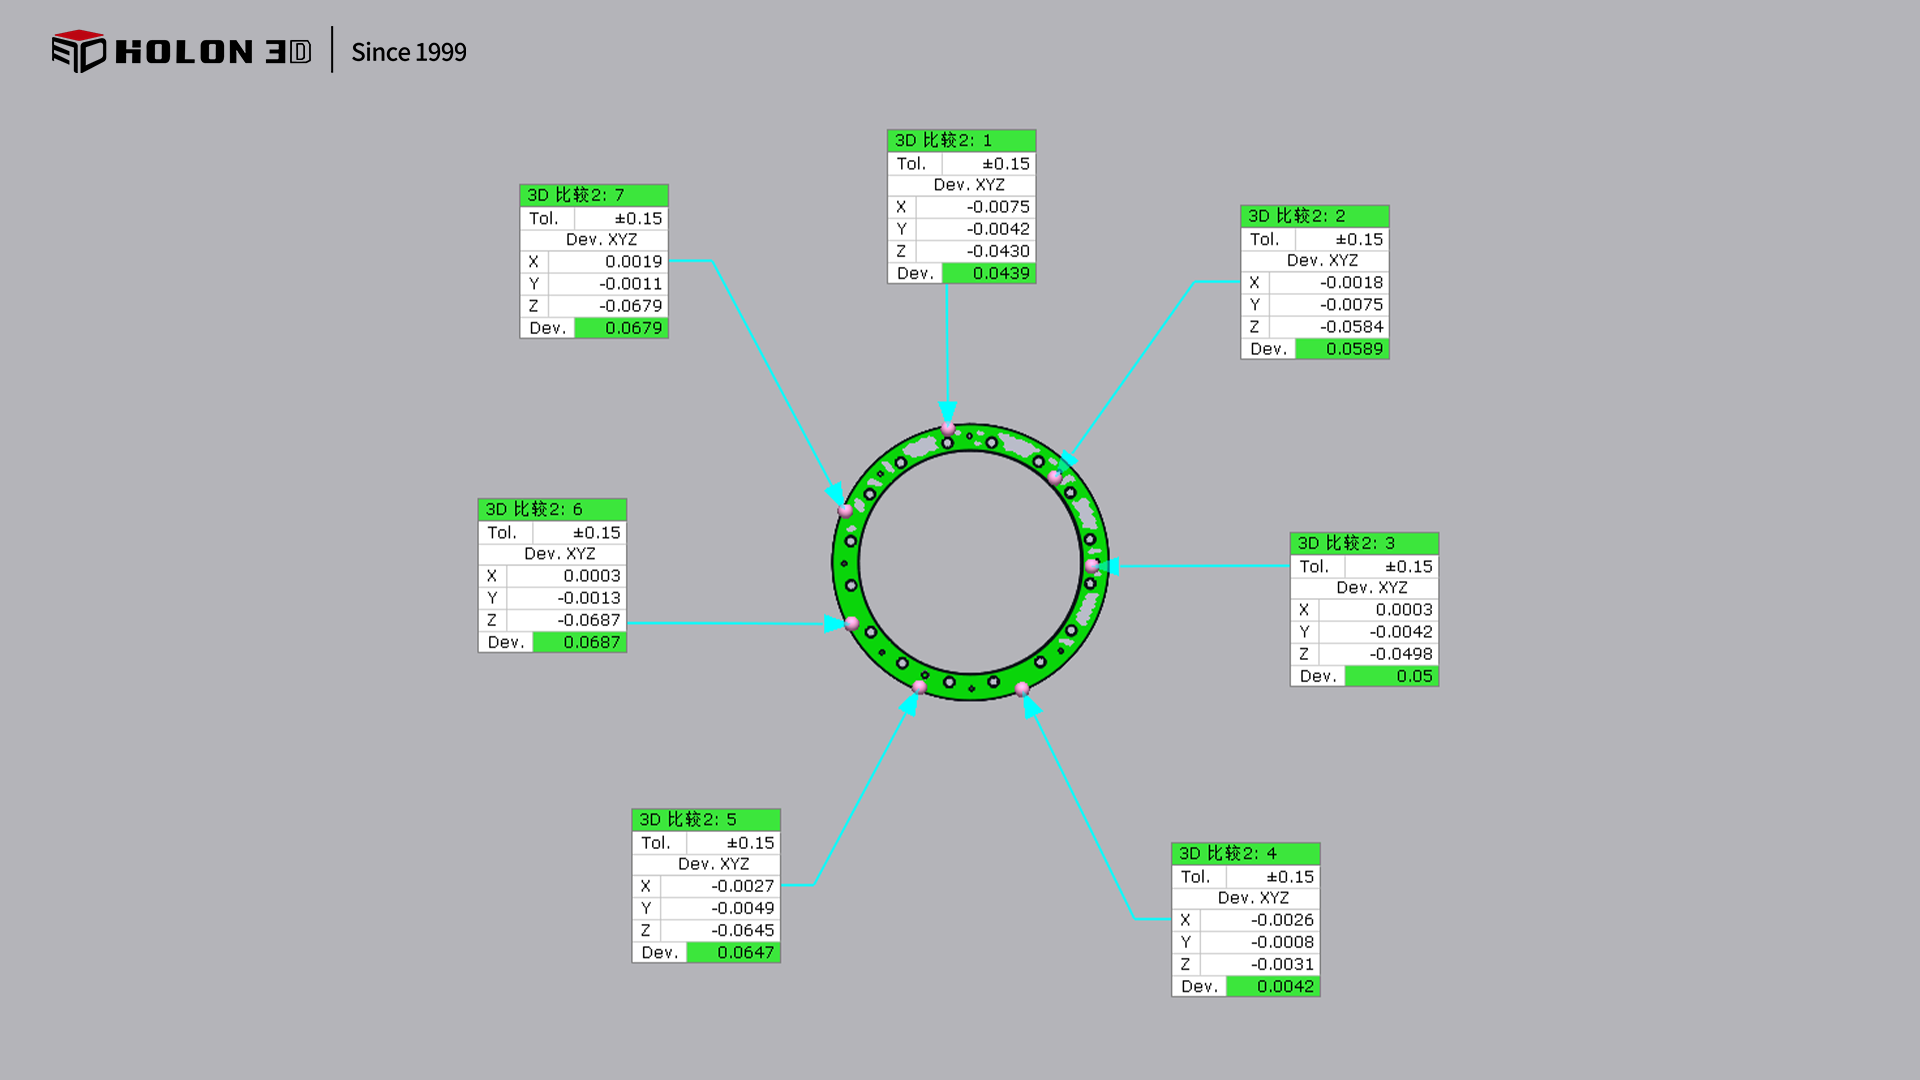Click the green Dev. value 0.0439 cell
Viewport: 1920px width, 1080px height.
tap(989, 273)
